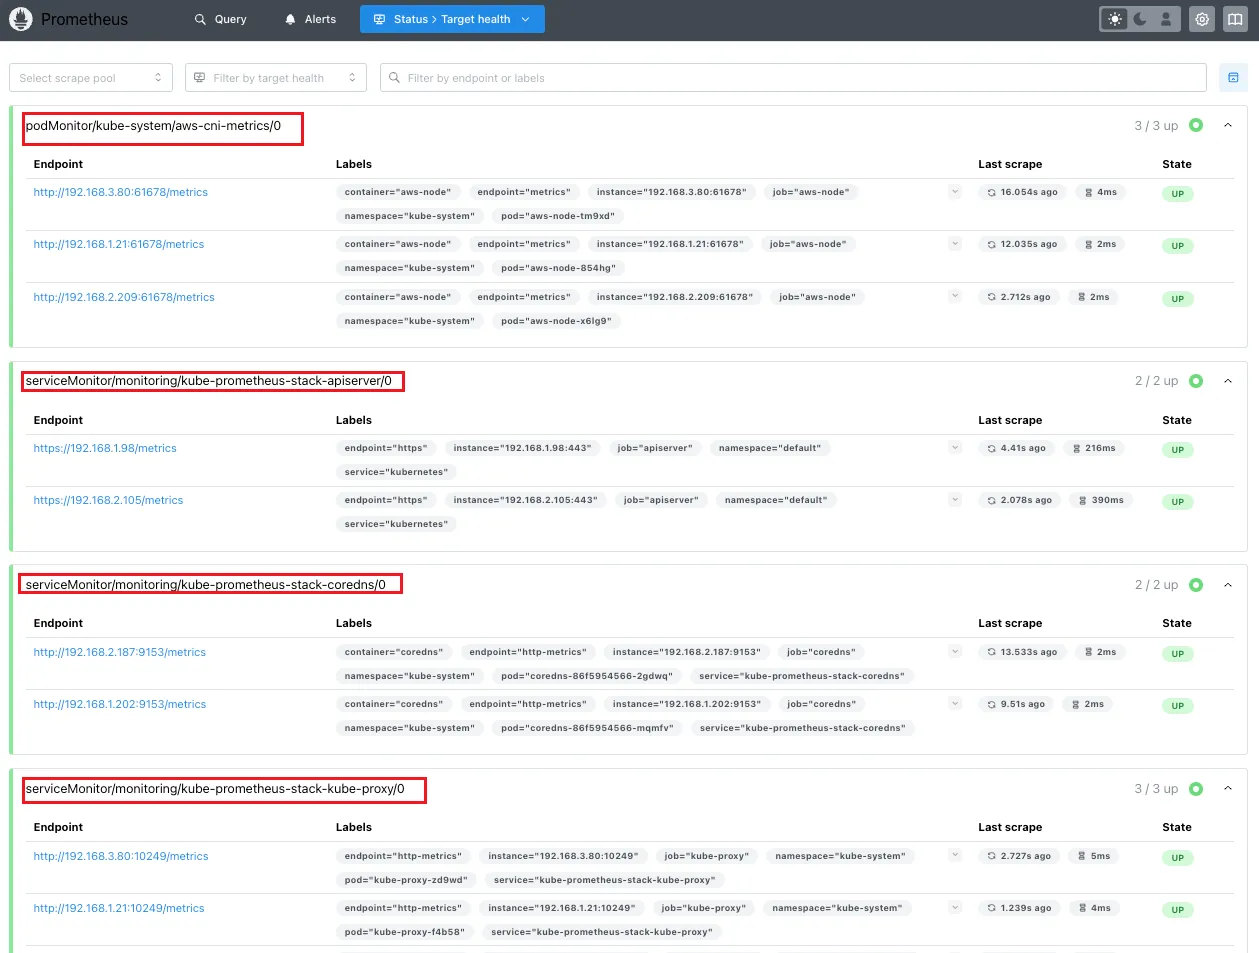The image size is (1259, 953).
Task: Click the 16.054s ago last scrape badge
Action: coord(1022,192)
